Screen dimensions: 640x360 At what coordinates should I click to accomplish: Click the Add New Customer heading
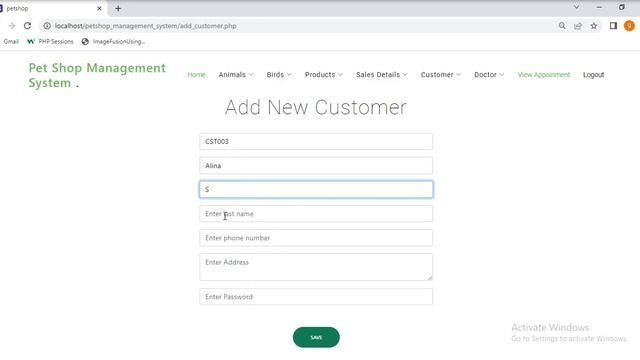pos(316,107)
